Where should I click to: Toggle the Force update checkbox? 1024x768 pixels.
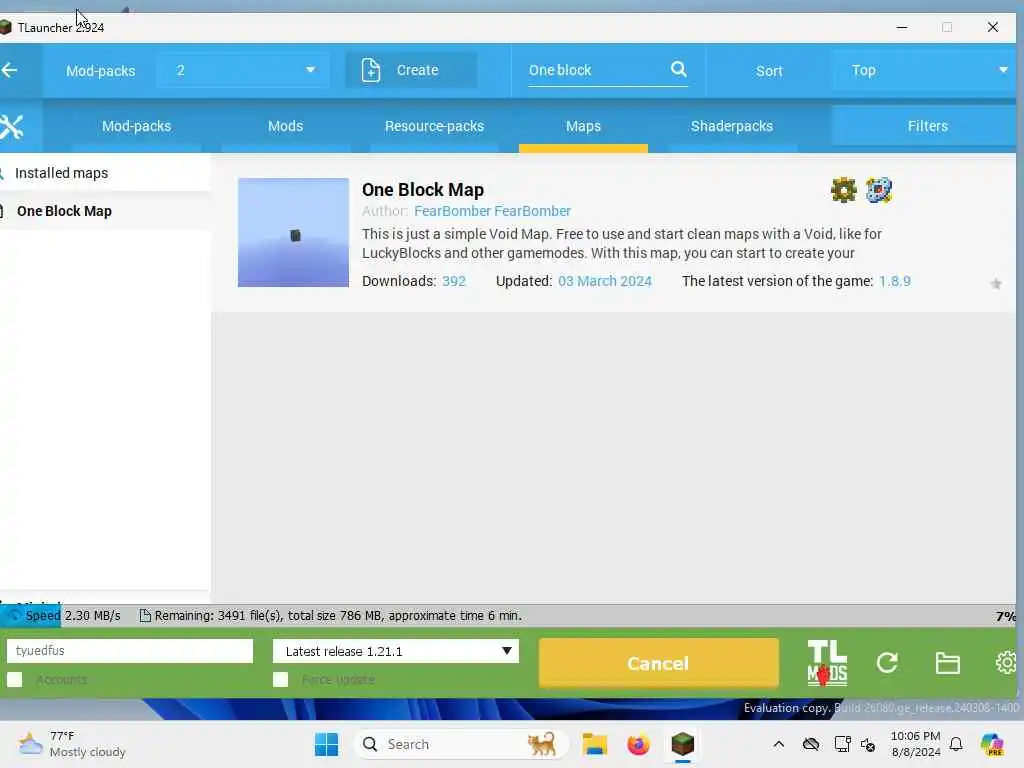tap(280, 680)
